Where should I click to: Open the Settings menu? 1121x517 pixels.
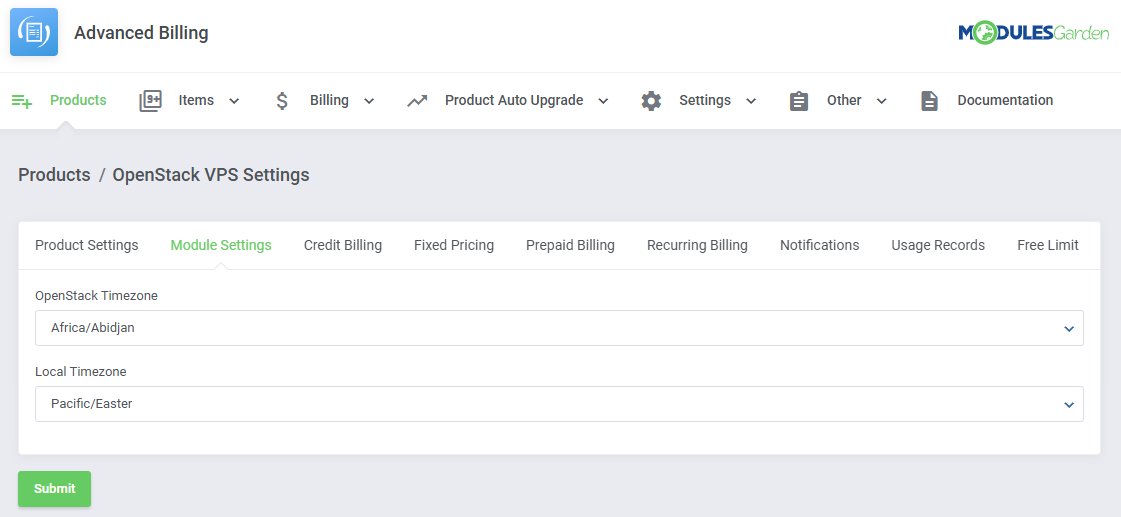point(705,100)
